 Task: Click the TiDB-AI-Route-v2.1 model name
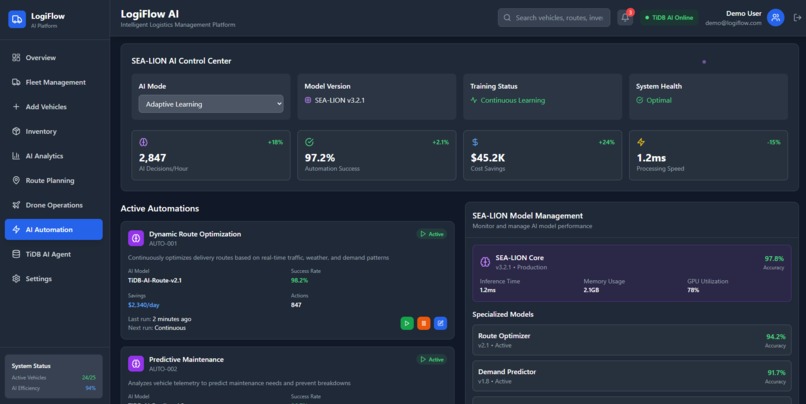point(155,281)
